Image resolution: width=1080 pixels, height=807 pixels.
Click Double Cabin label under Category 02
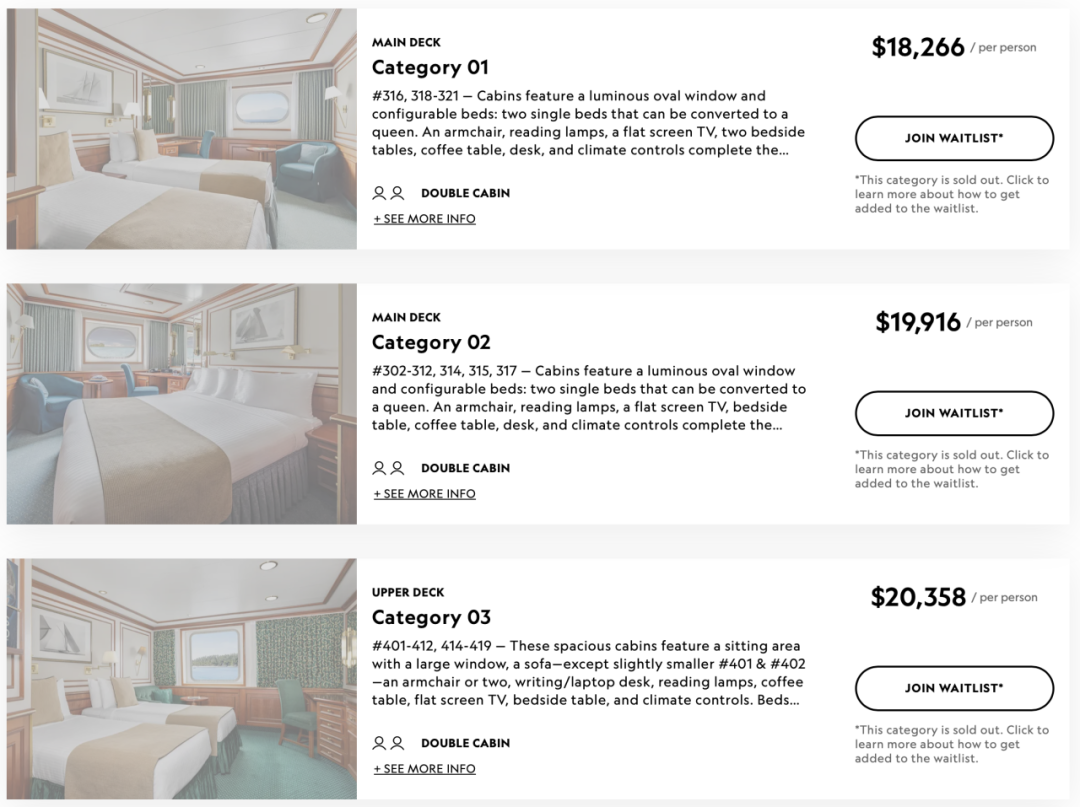point(466,468)
